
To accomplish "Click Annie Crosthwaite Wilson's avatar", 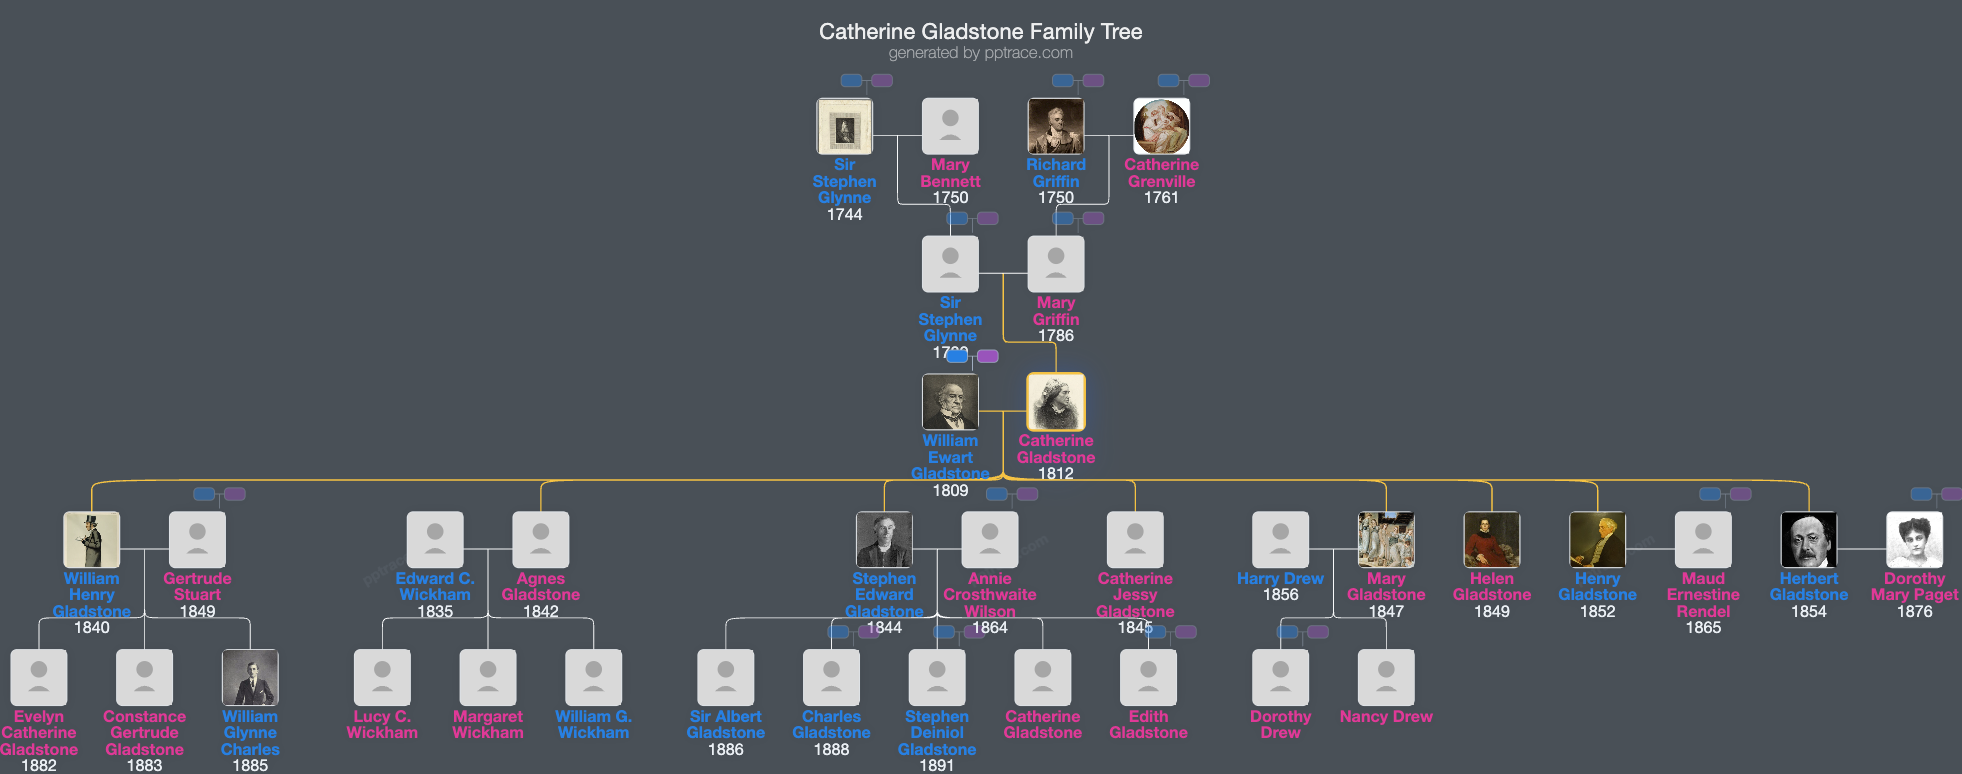I will (x=990, y=540).
